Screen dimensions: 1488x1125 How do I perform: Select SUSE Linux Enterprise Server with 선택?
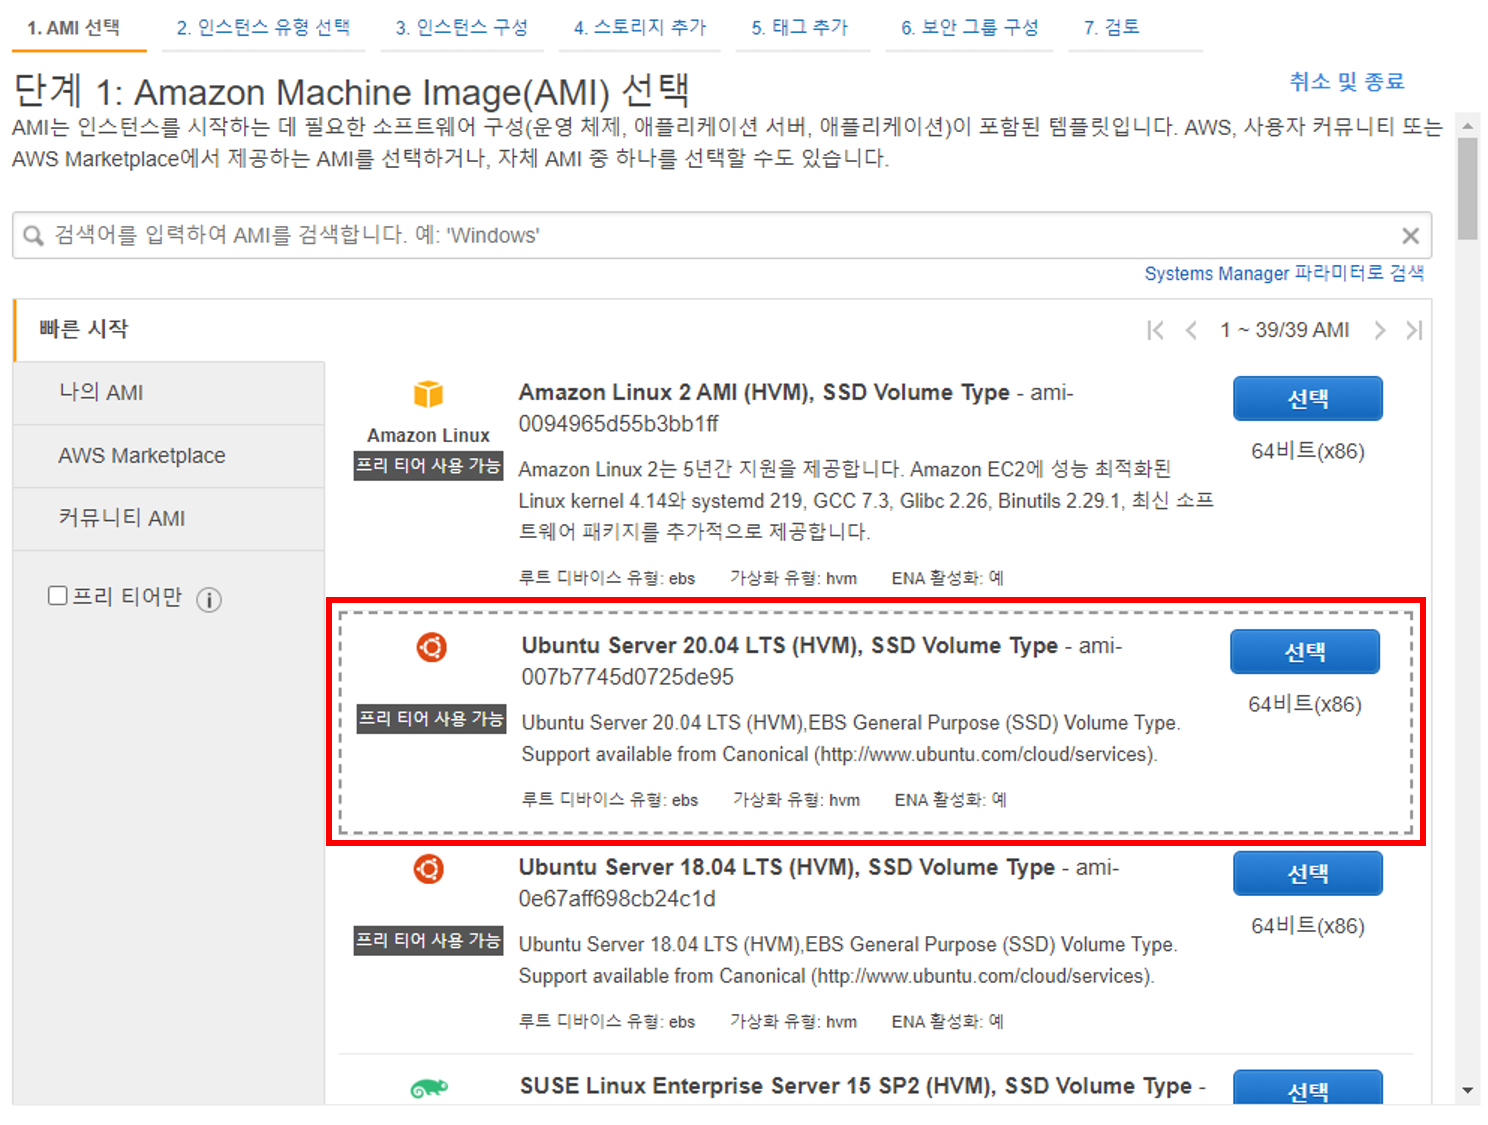1308,1088
